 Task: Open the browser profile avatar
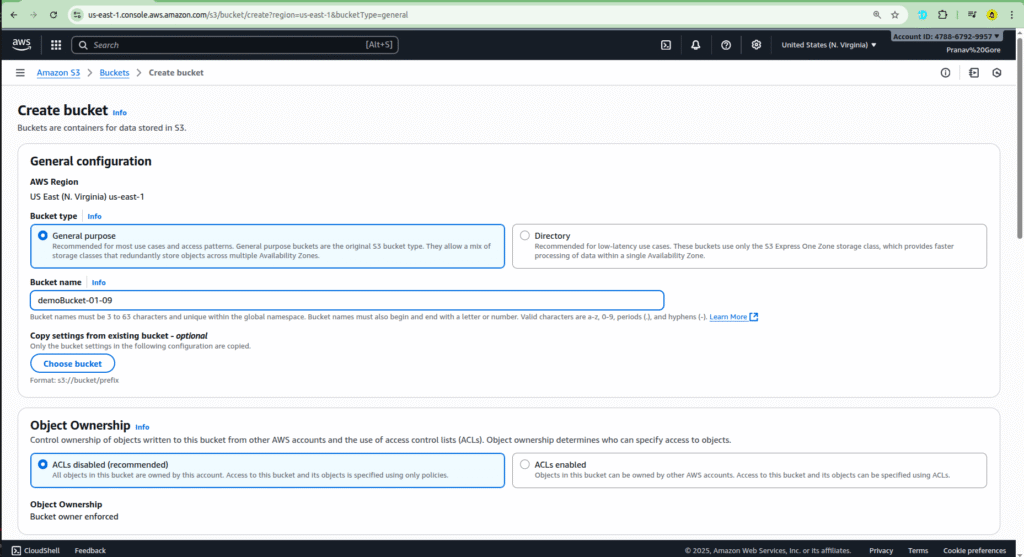(992, 14)
